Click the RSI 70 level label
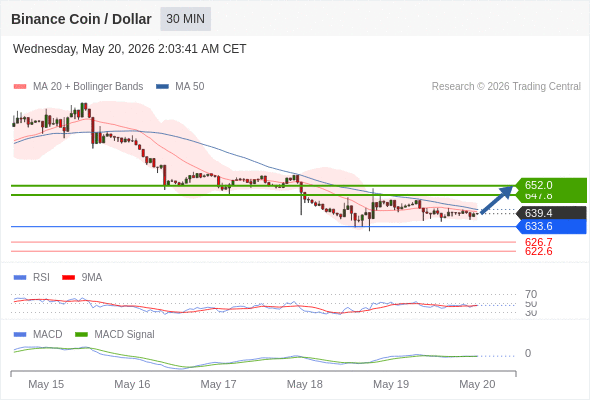The height and width of the screenshot is (400, 590). (531, 294)
